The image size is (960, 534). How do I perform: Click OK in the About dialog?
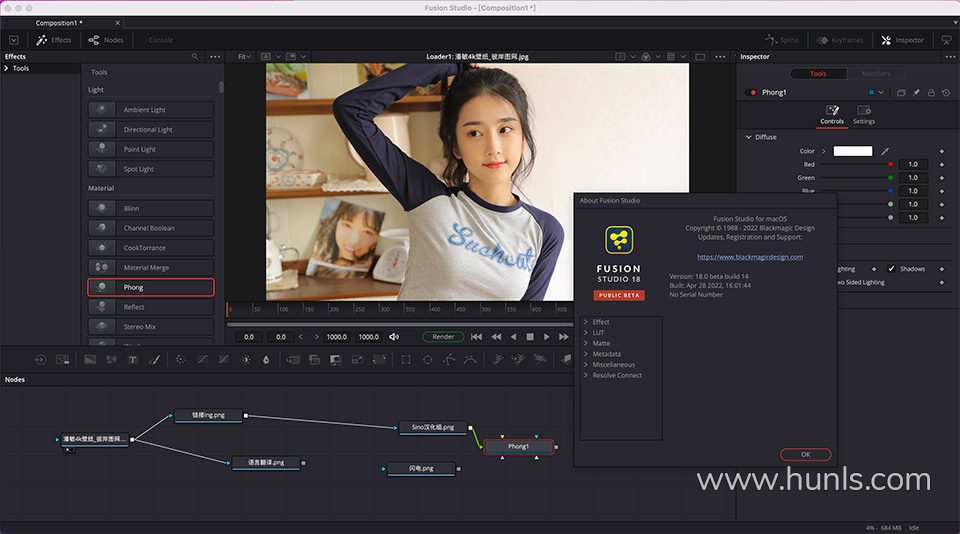click(805, 454)
